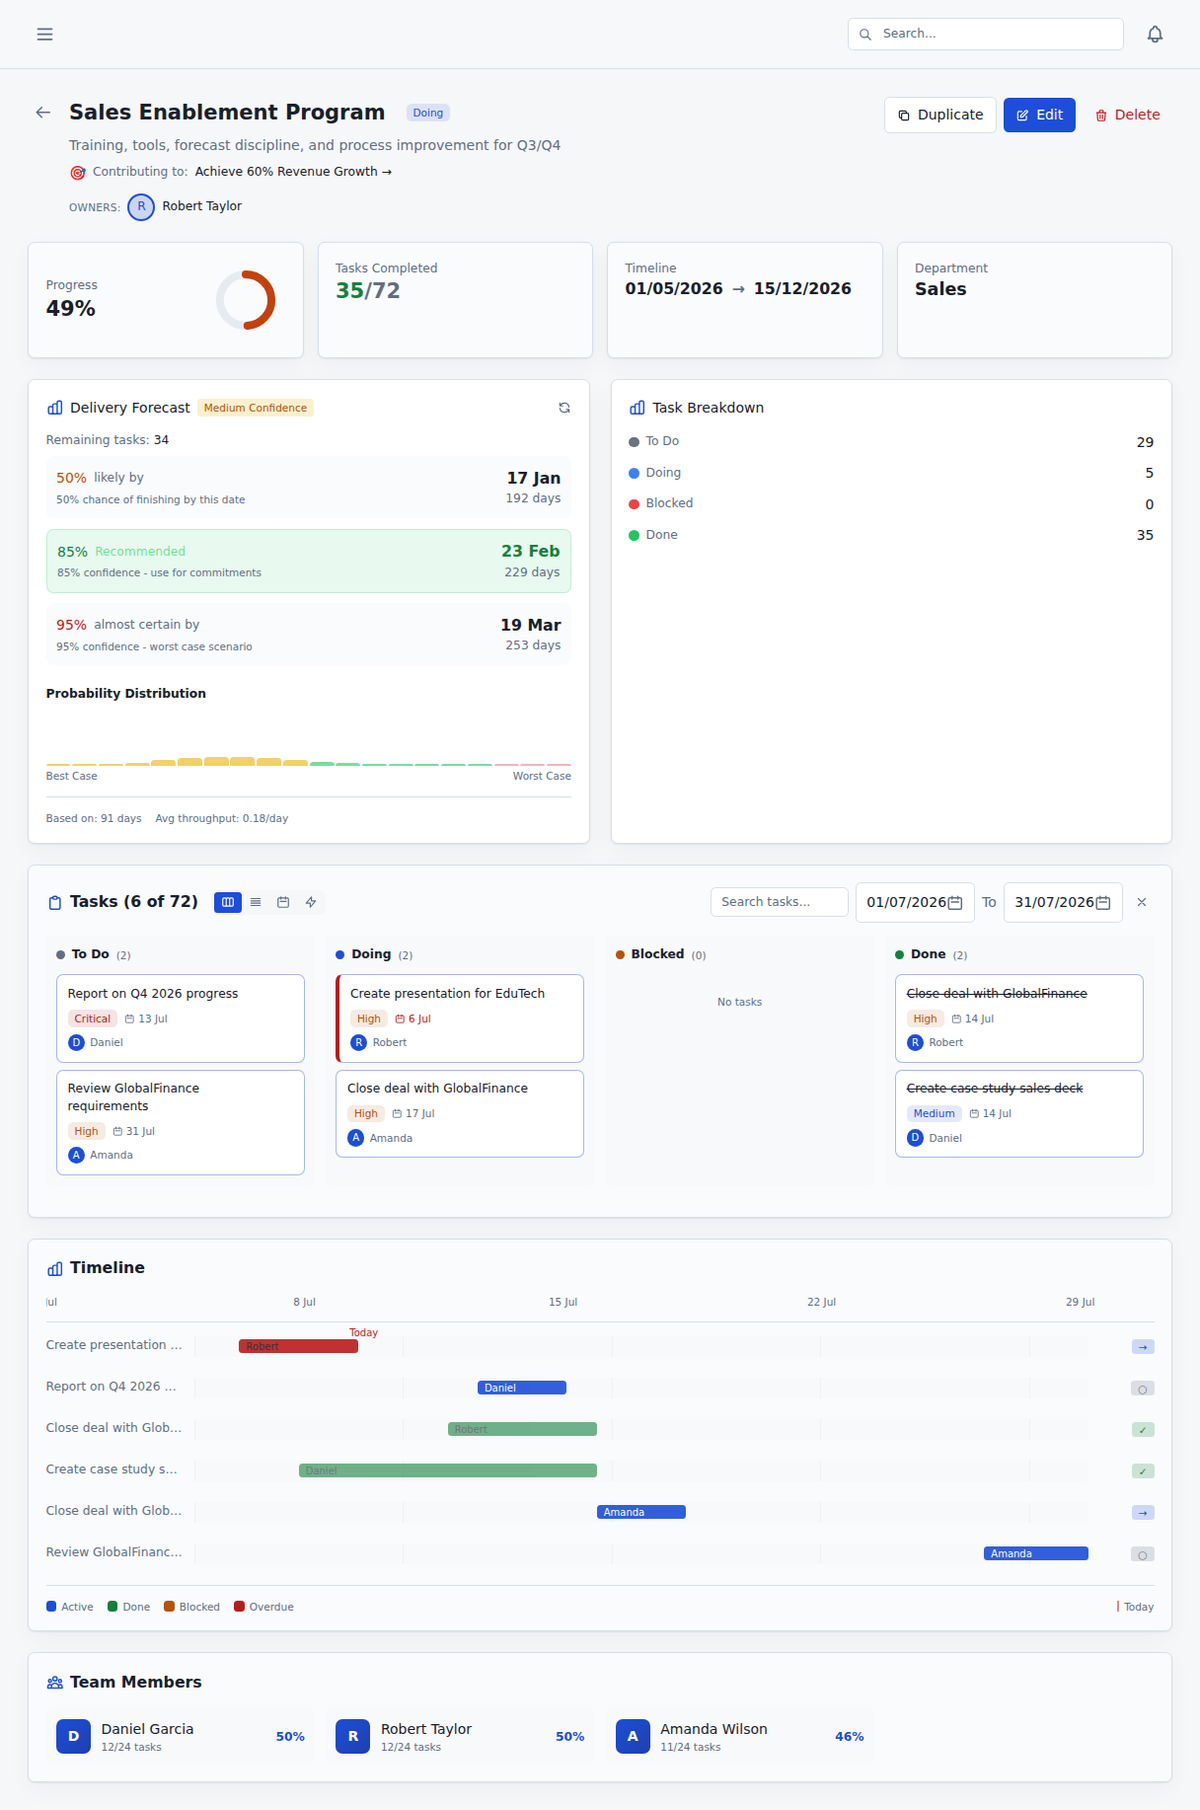1200x1810 pixels.
Task: Click Amanda avatar on Review GlobalFinance card
Action: (x=76, y=1155)
